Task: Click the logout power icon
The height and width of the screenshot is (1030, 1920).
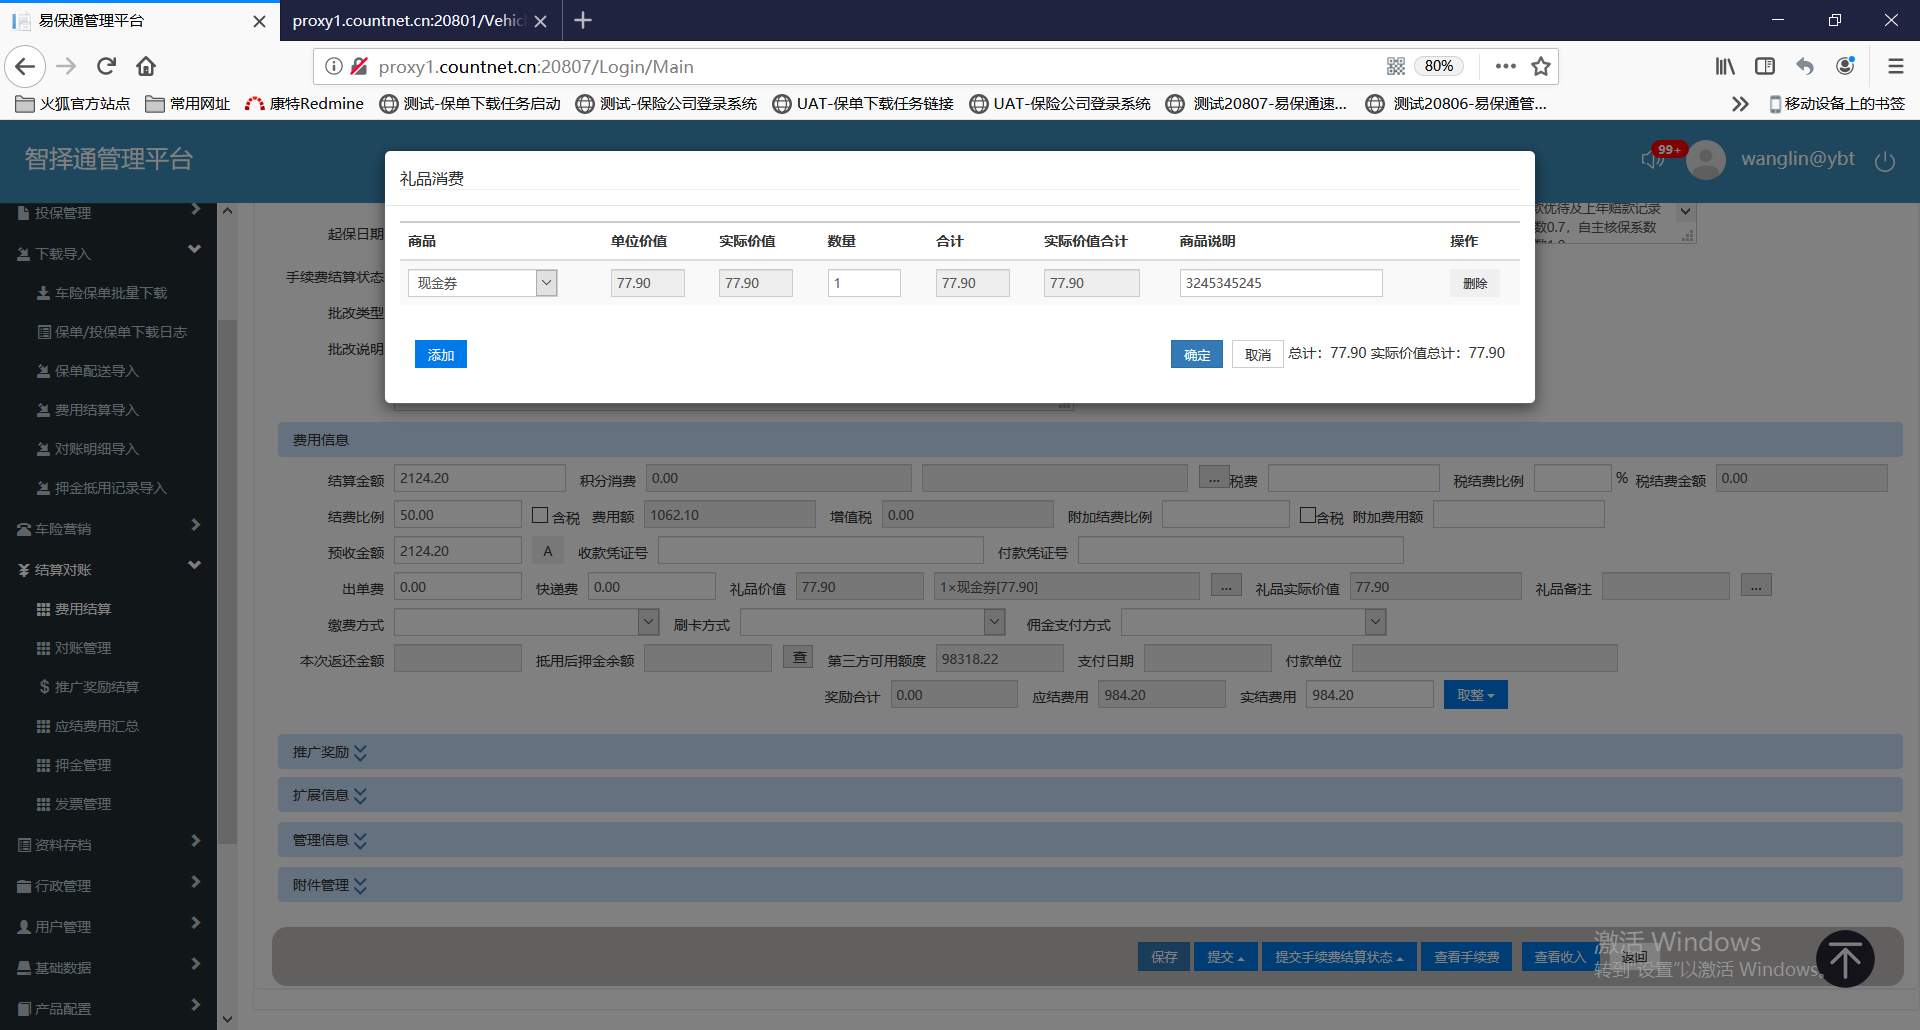Action: pos(1885,161)
